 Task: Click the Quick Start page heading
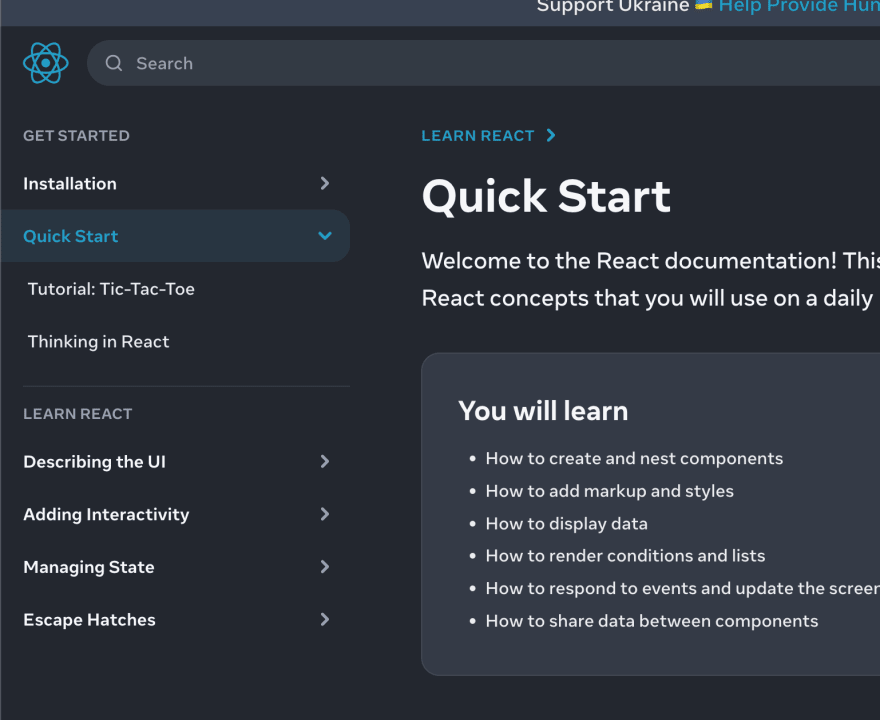click(x=546, y=196)
